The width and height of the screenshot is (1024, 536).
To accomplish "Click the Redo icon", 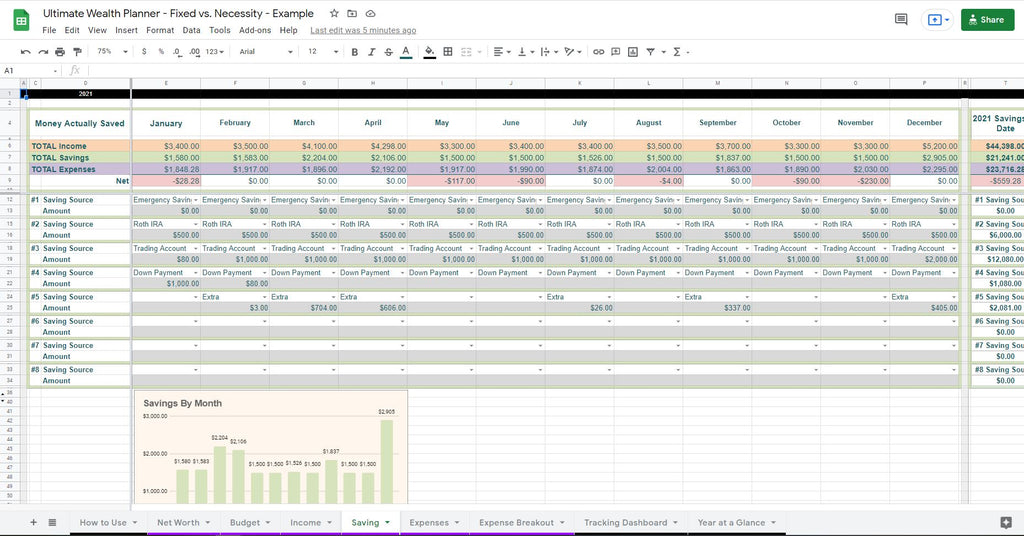I will point(43,52).
